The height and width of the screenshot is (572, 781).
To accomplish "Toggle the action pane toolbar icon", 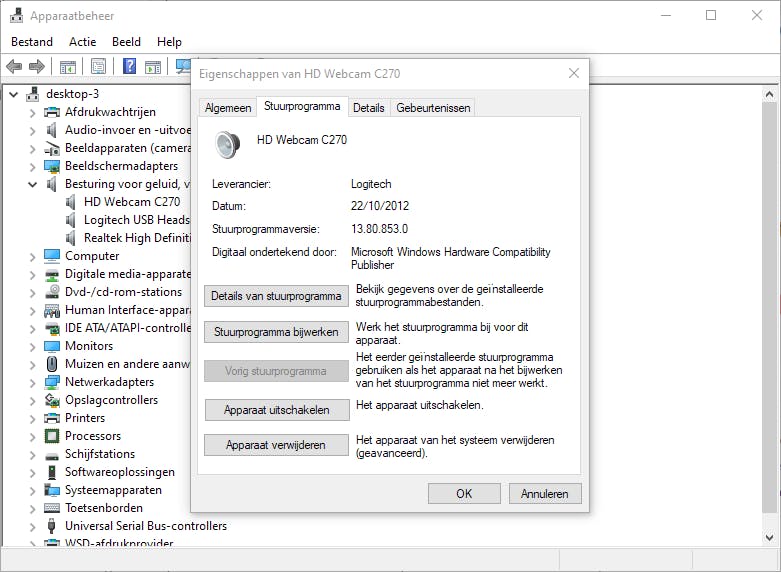I will [153, 66].
